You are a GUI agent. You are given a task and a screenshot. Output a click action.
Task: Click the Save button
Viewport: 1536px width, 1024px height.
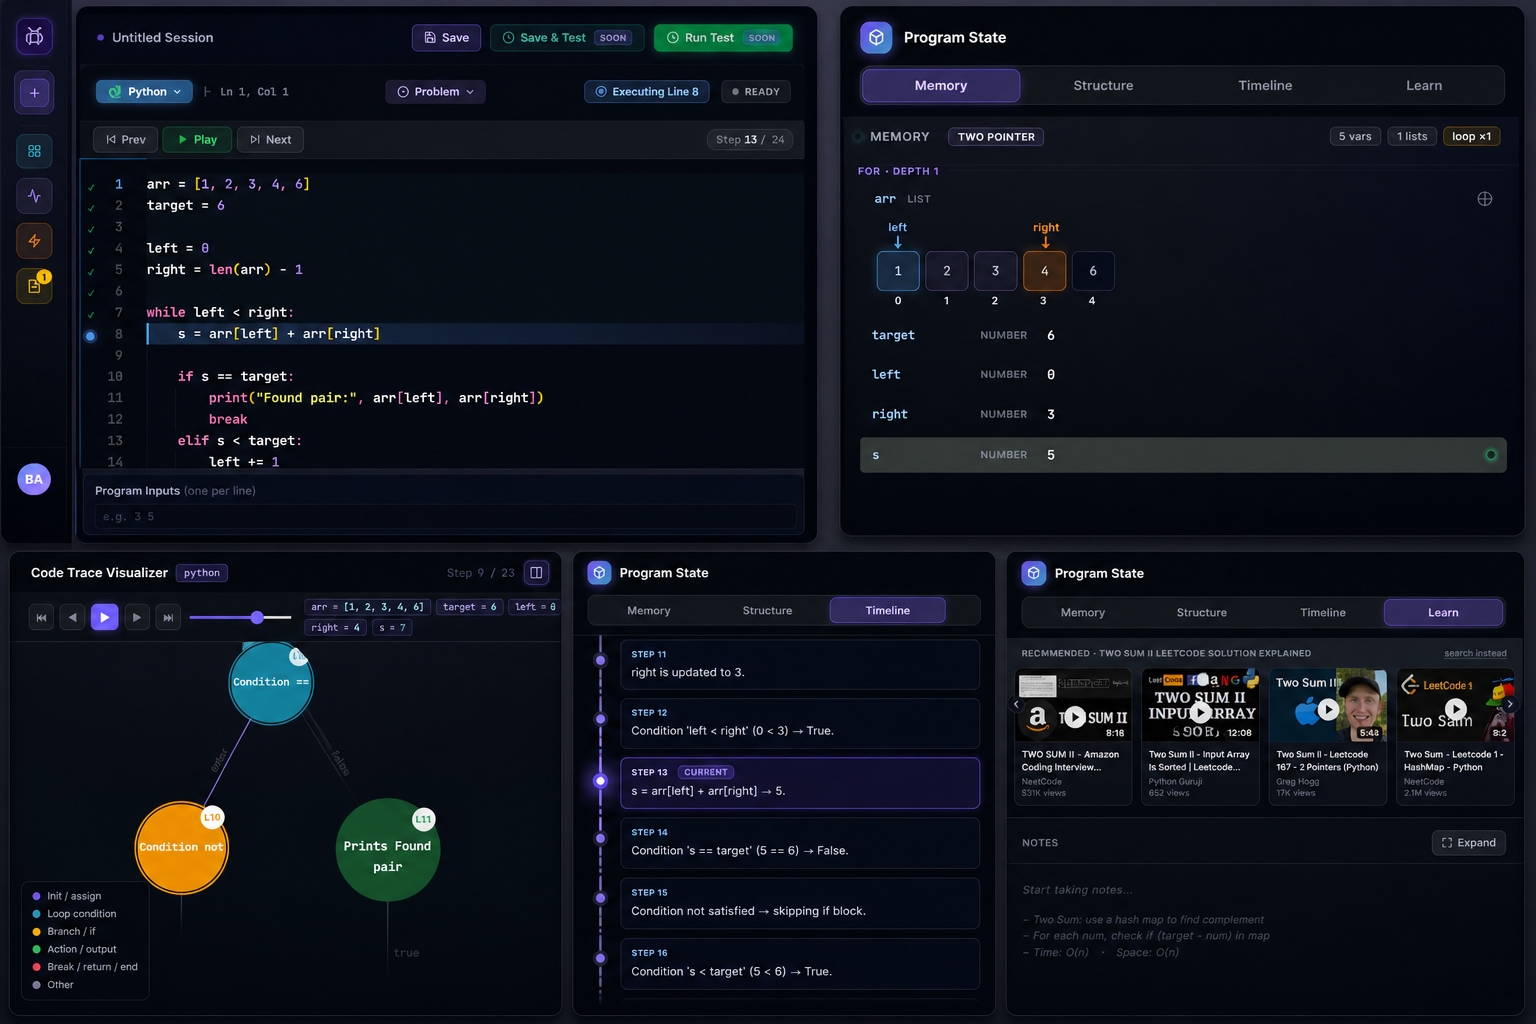[x=446, y=38]
